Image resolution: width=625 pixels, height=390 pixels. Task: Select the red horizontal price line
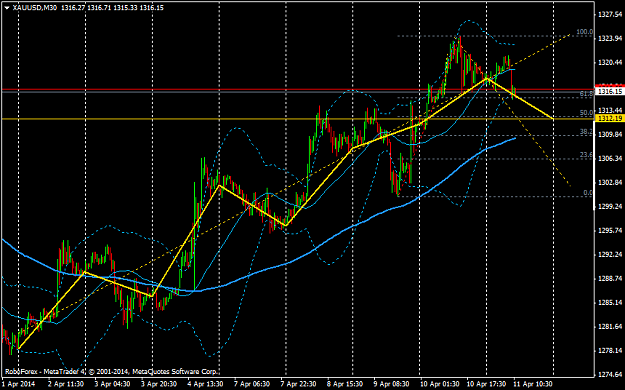298,89
